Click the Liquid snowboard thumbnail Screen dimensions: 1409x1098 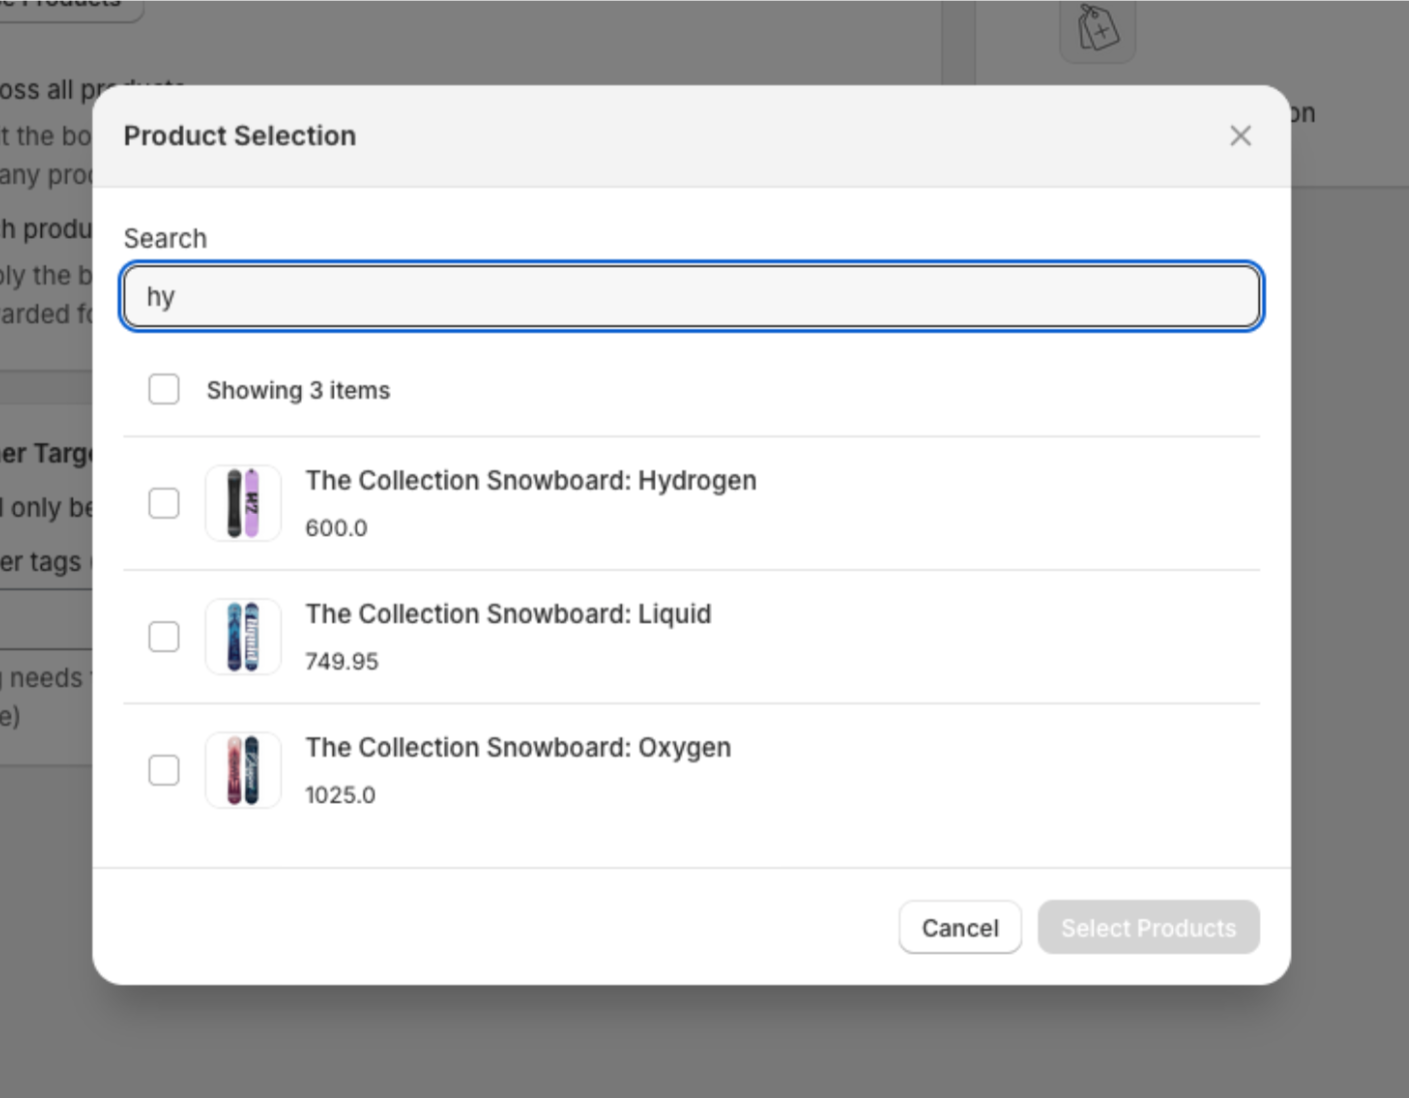pyautogui.click(x=243, y=637)
